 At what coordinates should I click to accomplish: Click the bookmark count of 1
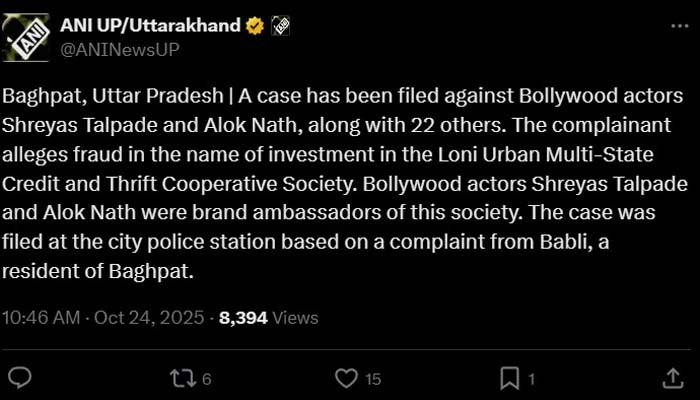click(x=532, y=380)
